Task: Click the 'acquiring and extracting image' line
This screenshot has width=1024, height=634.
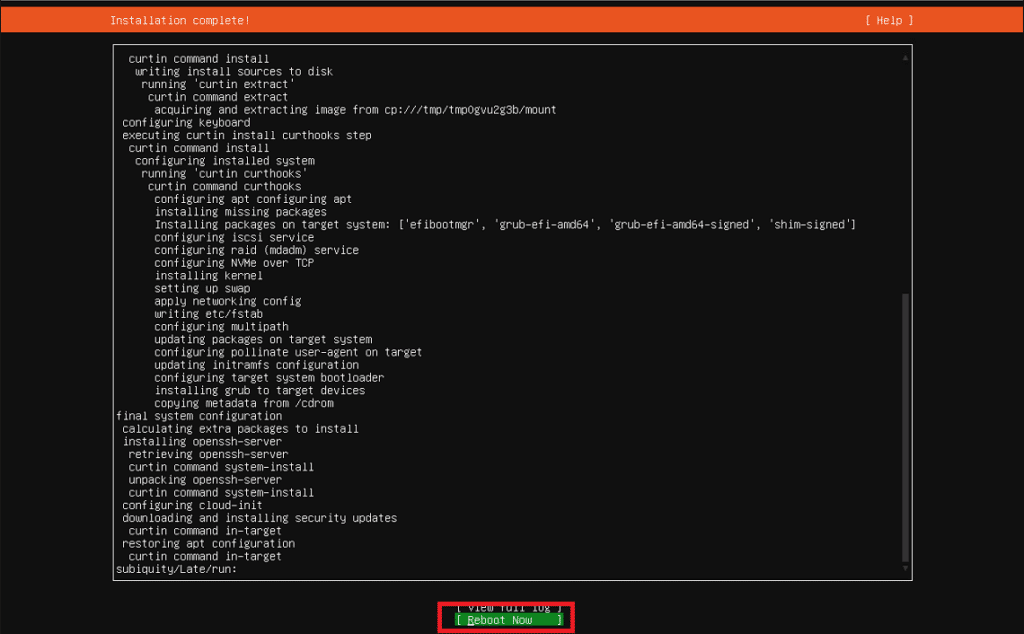Action: click(x=355, y=110)
